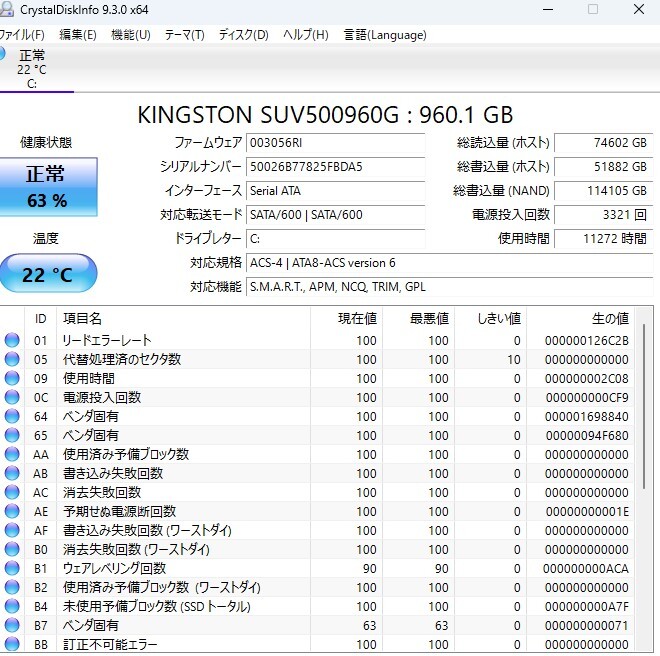This screenshot has height=656, width=660.
Task: Click raw value 000000126C2B
Action: (586, 340)
